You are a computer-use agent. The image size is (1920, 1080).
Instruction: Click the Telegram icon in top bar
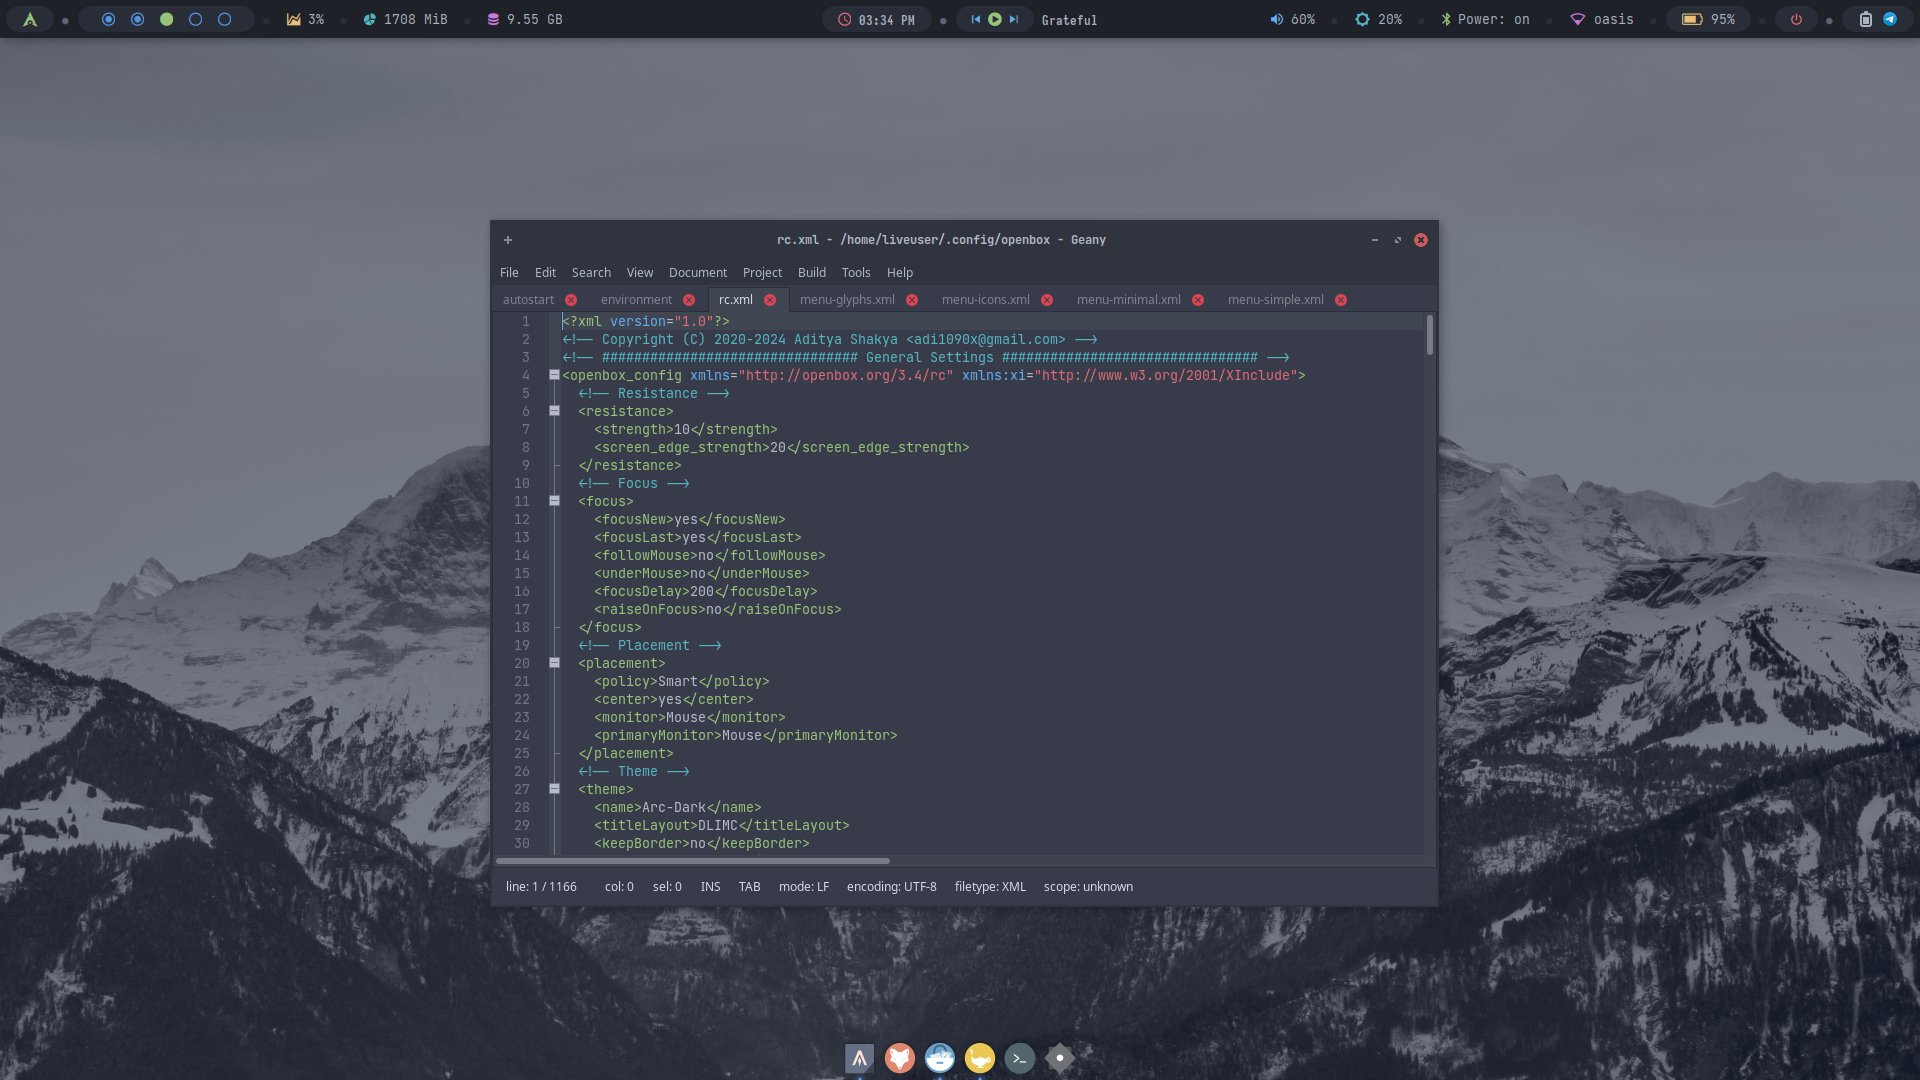(1890, 19)
